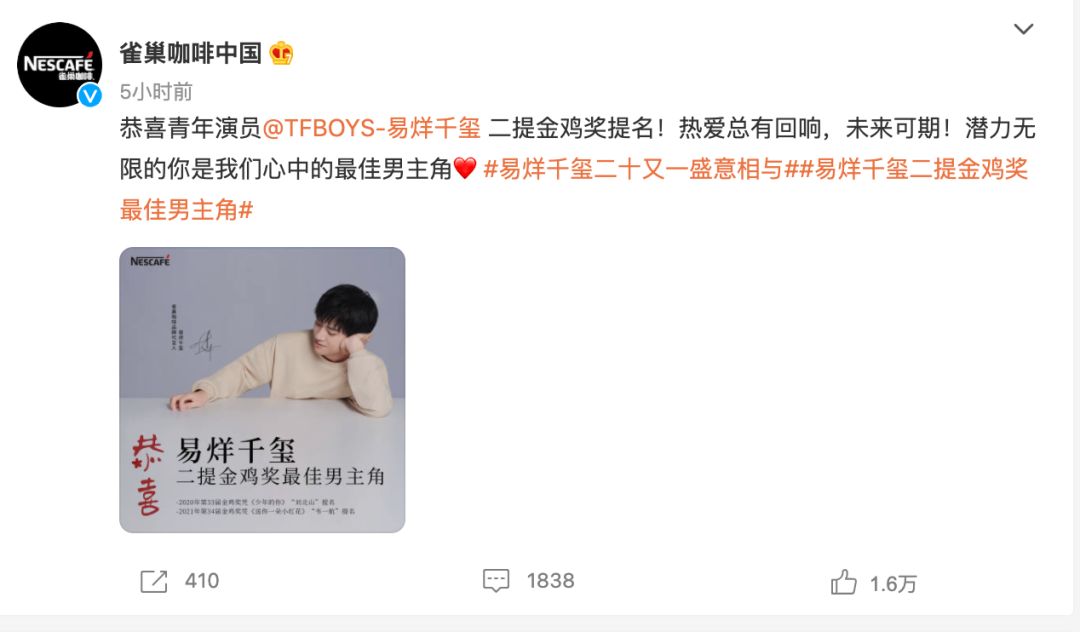Click the repost count 410
Screen dimensions: 1080x632
click(202, 581)
